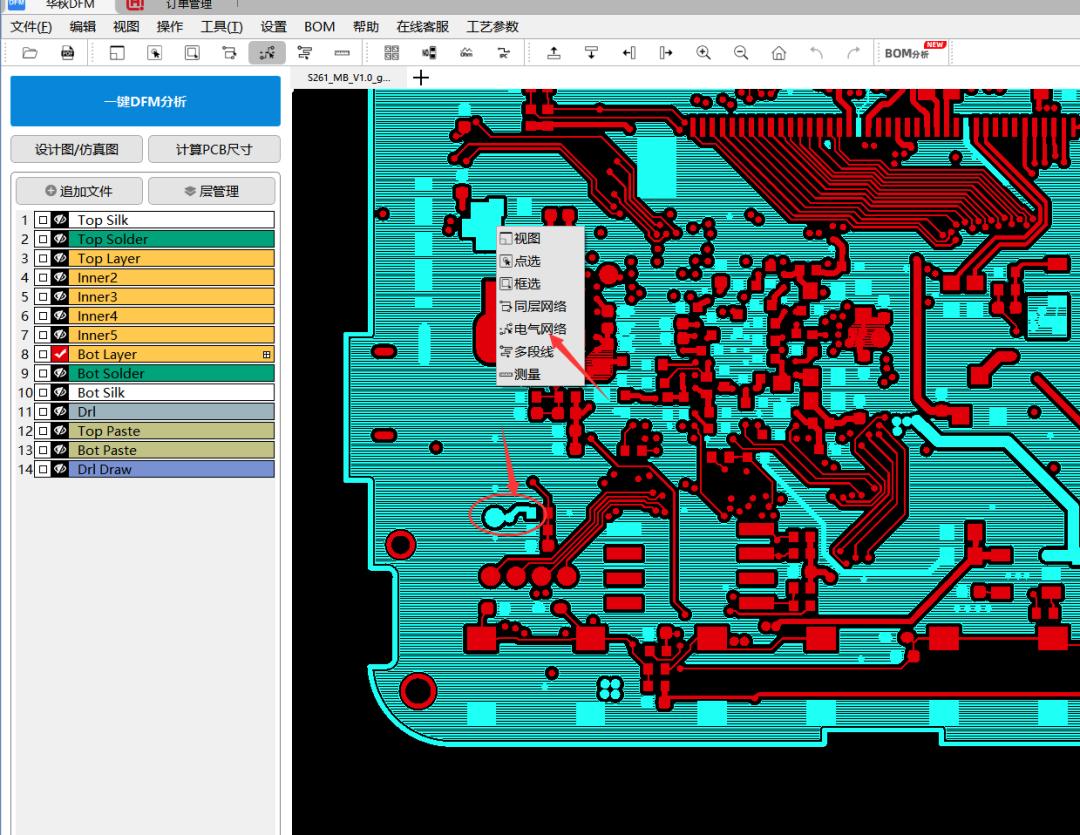This screenshot has height=835, width=1080.
Task: Click the Inner3 layer color bar
Action: point(173,297)
